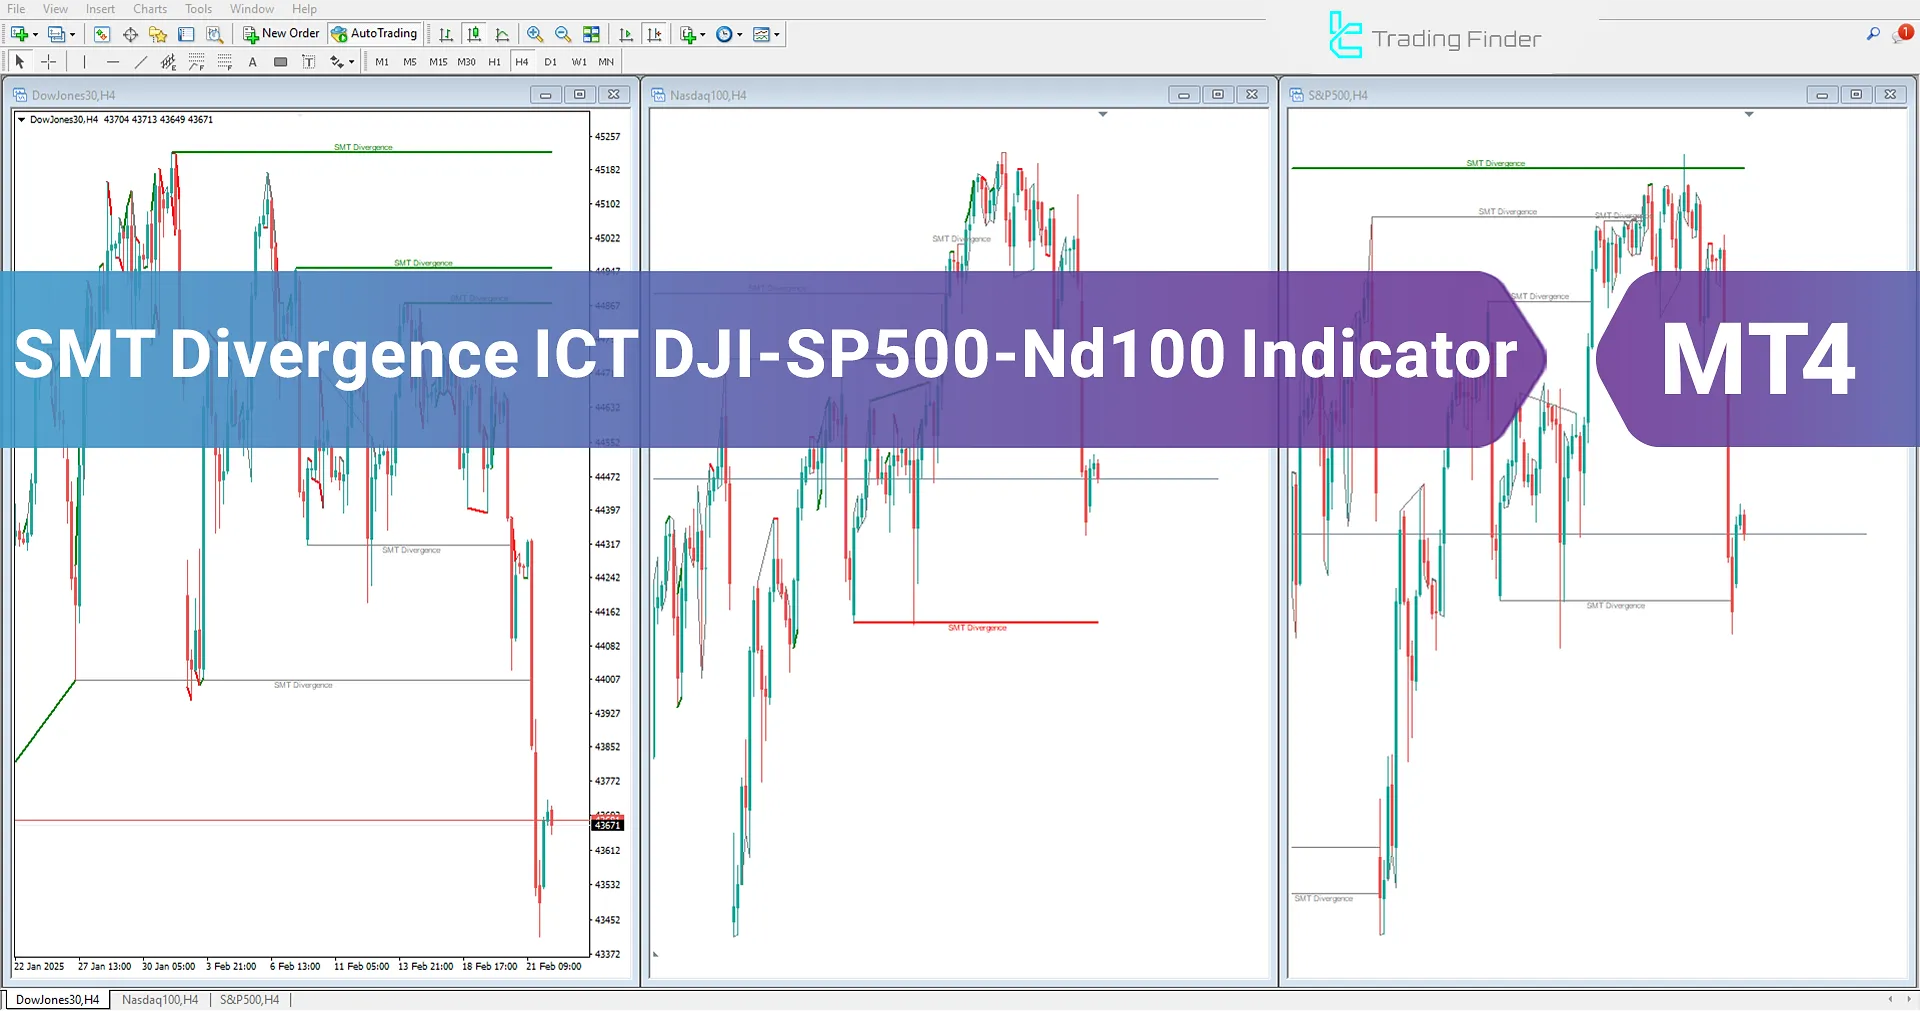Launch the Strategy Tester icon

coord(214,34)
